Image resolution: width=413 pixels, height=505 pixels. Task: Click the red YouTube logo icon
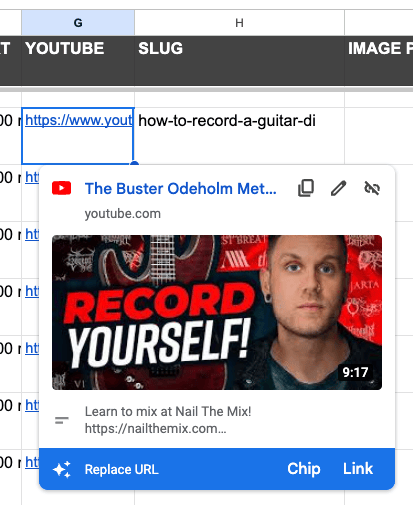click(x=62, y=188)
